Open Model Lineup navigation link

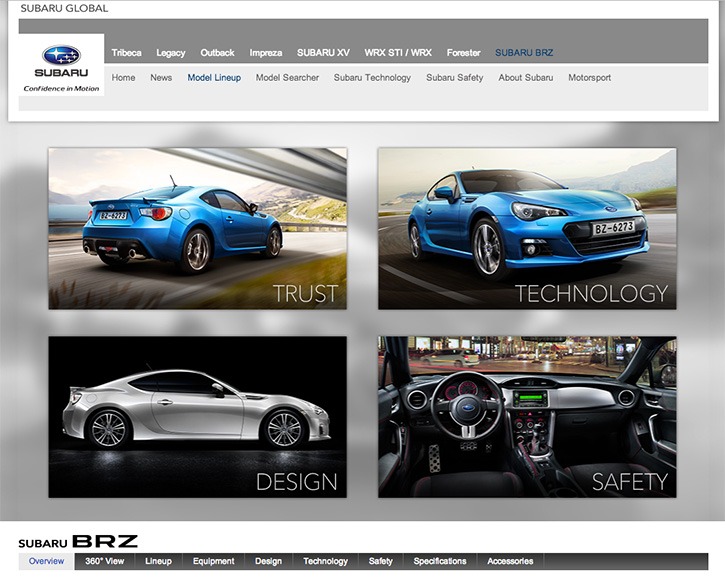pos(214,78)
